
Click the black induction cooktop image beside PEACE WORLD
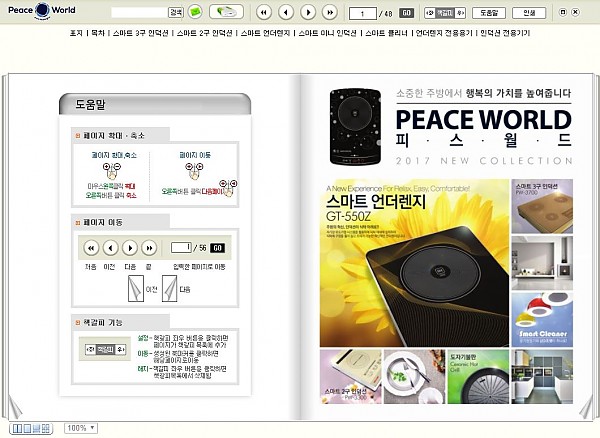pos(355,127)
